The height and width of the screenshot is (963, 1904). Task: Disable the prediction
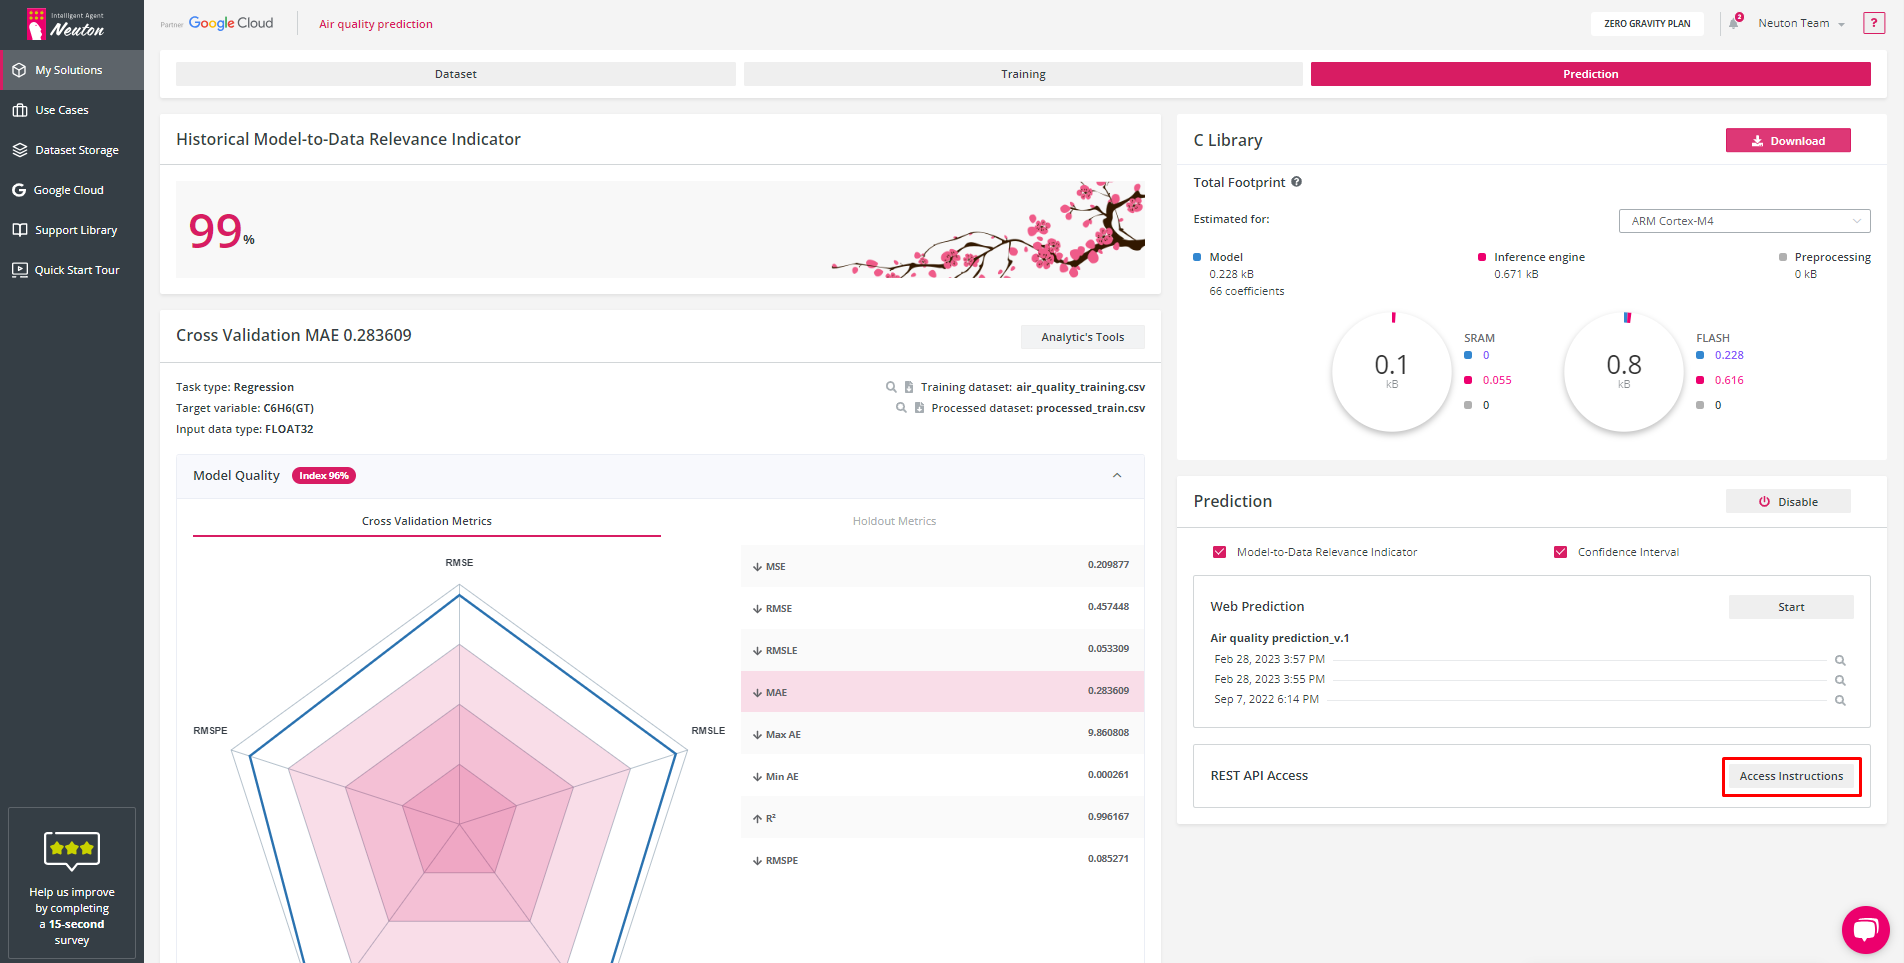(1788, 502)
